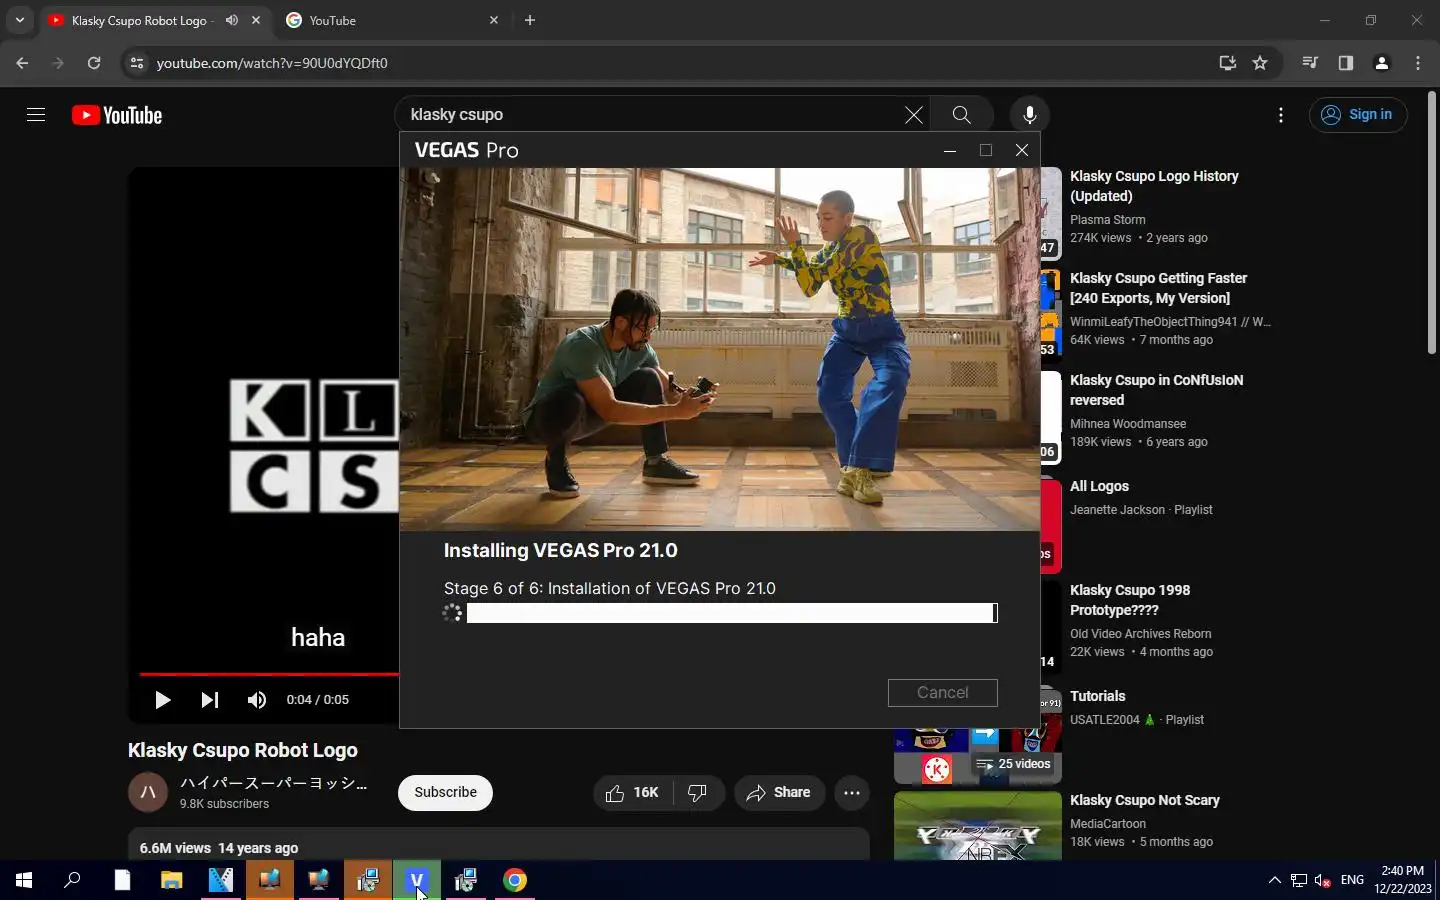Dislike the video with thumbs-down
The image size is (1440, 900).
(x=698, y=792)
